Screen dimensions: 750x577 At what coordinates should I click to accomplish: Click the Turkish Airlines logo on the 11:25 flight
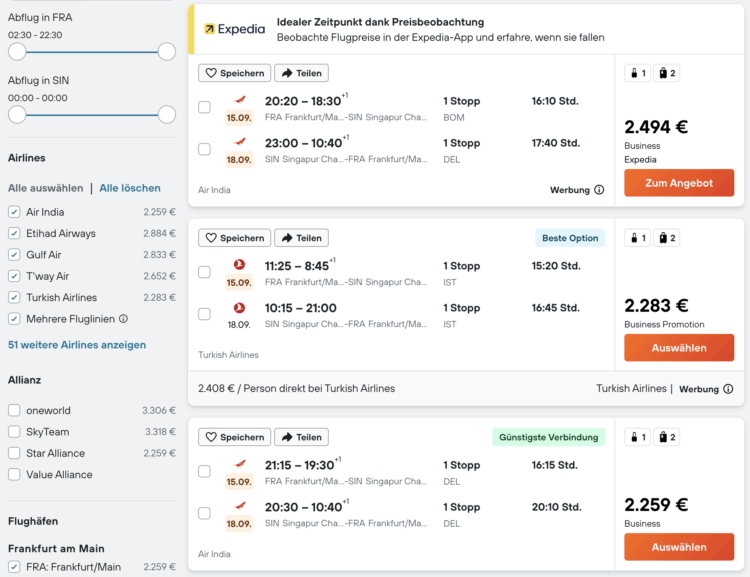[x=239, y=265]
